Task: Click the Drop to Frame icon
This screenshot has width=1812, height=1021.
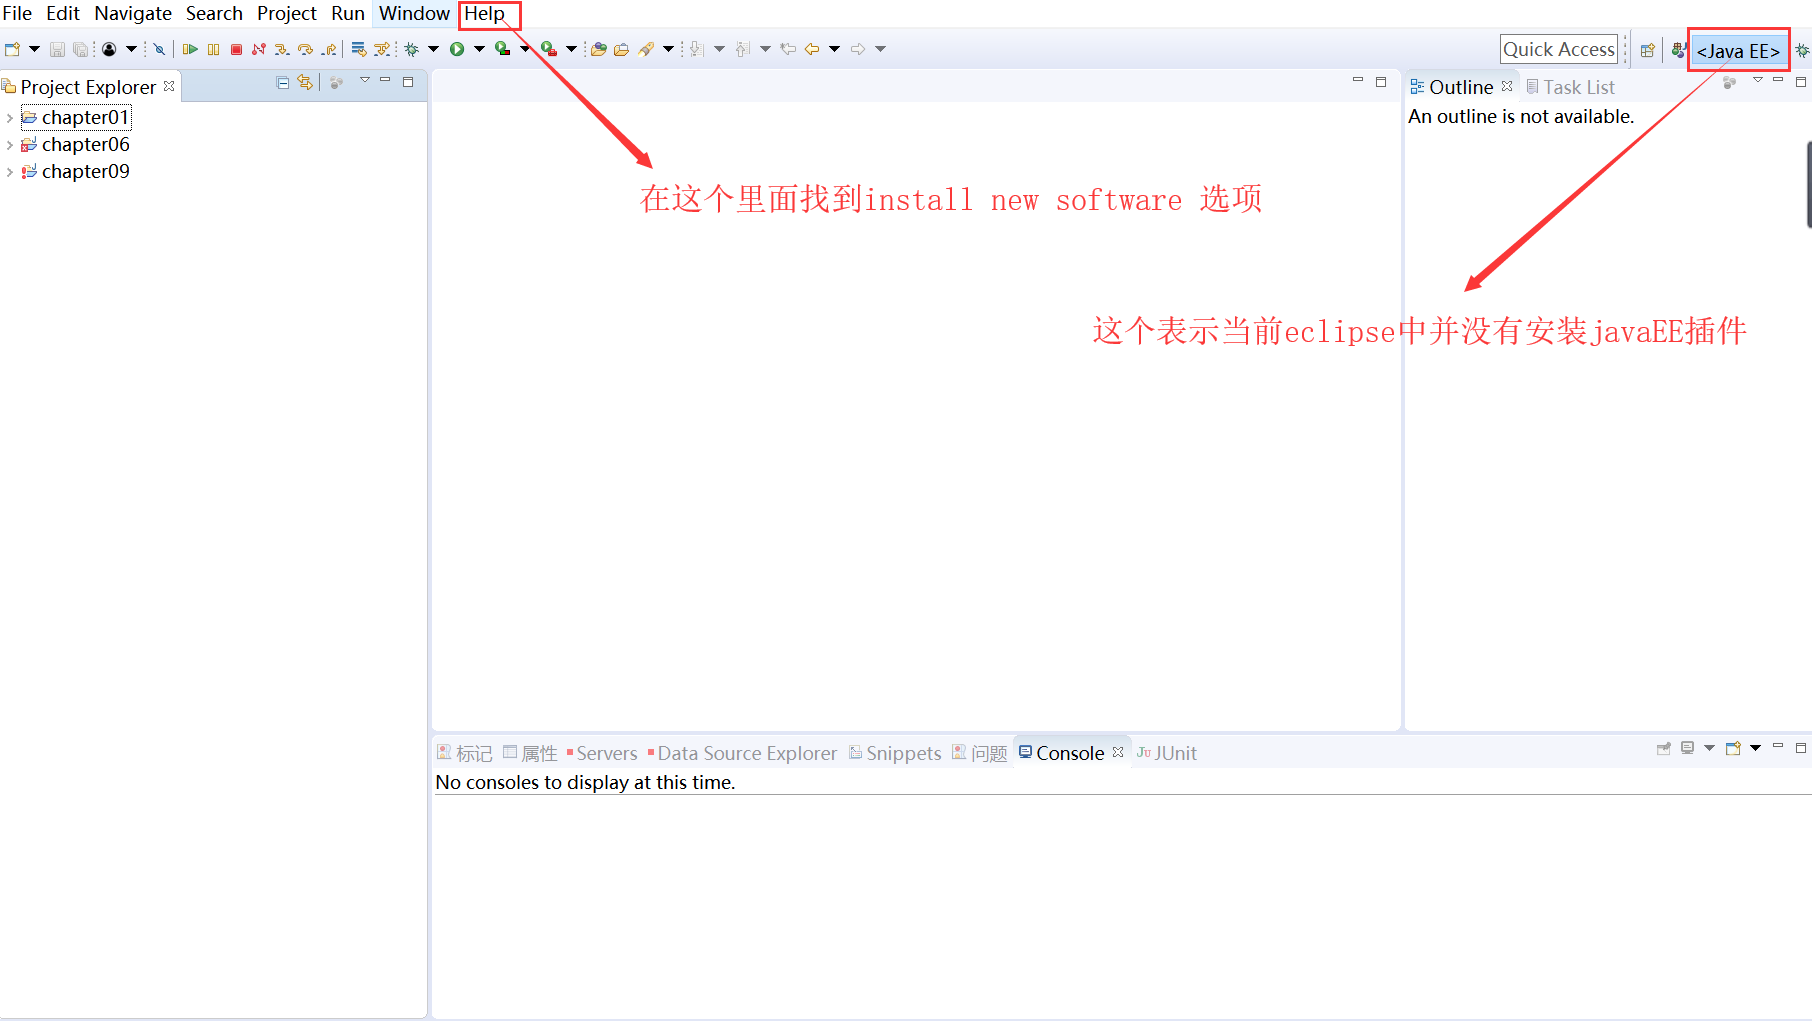Action: [x=359, y=49]
